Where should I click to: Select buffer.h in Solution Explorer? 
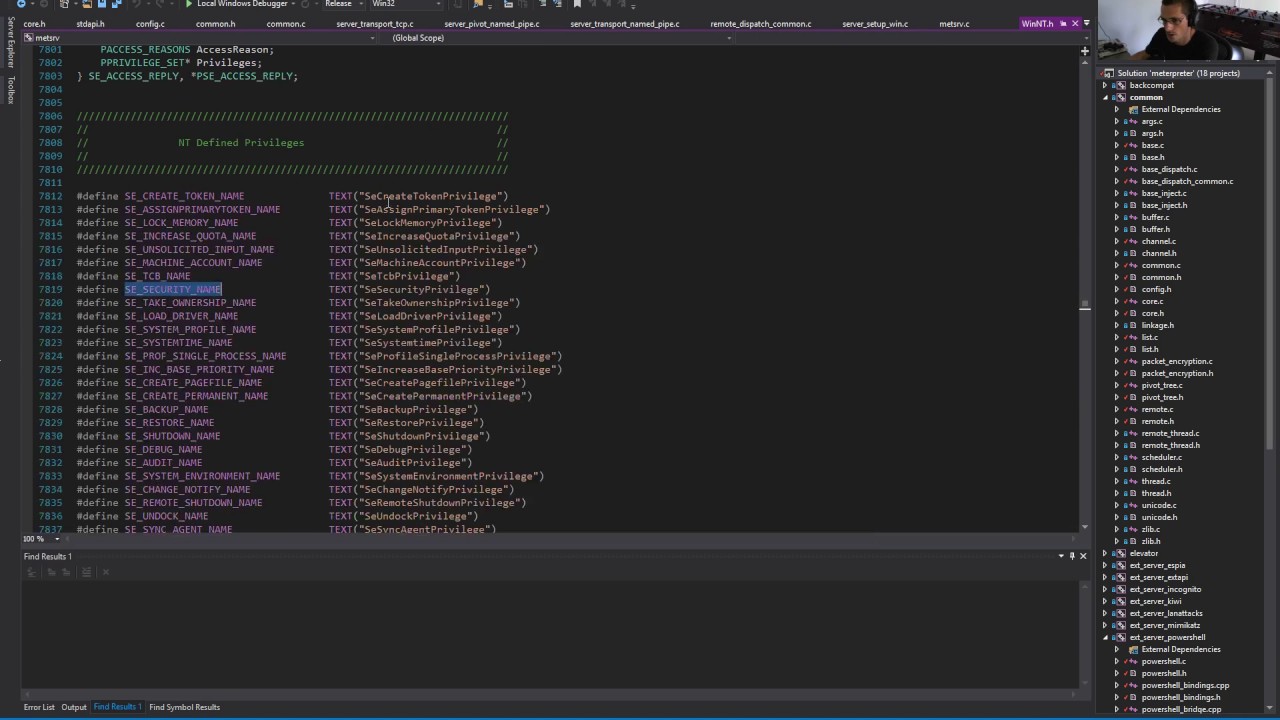click(1155, 229)
